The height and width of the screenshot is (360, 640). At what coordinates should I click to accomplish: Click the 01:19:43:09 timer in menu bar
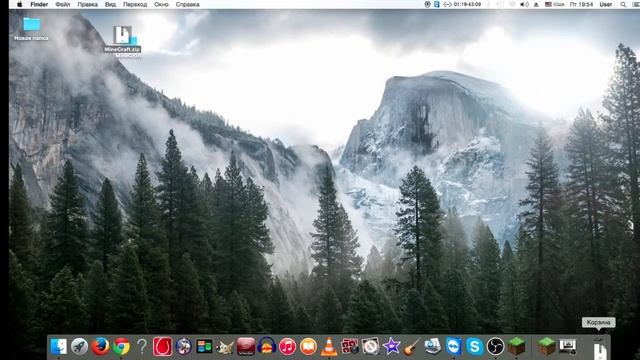pos(467,4)
